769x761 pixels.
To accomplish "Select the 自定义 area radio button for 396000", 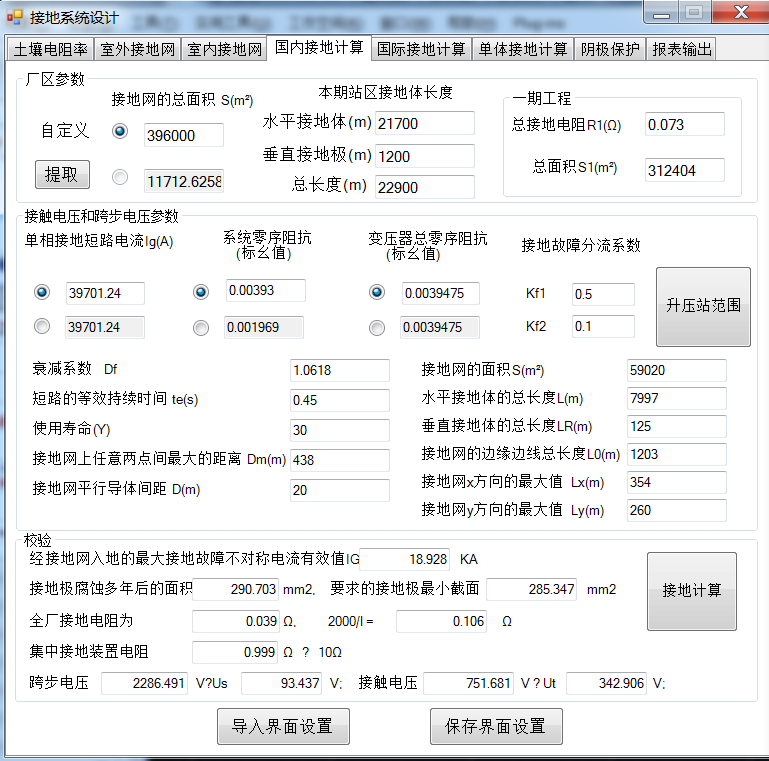I will 120,131.
